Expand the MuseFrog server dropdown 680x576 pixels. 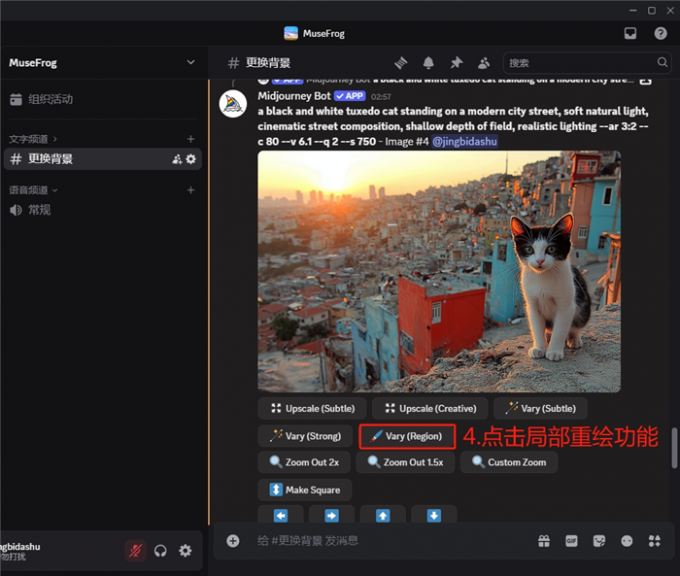pyautogui.click(x=190, y=62)
